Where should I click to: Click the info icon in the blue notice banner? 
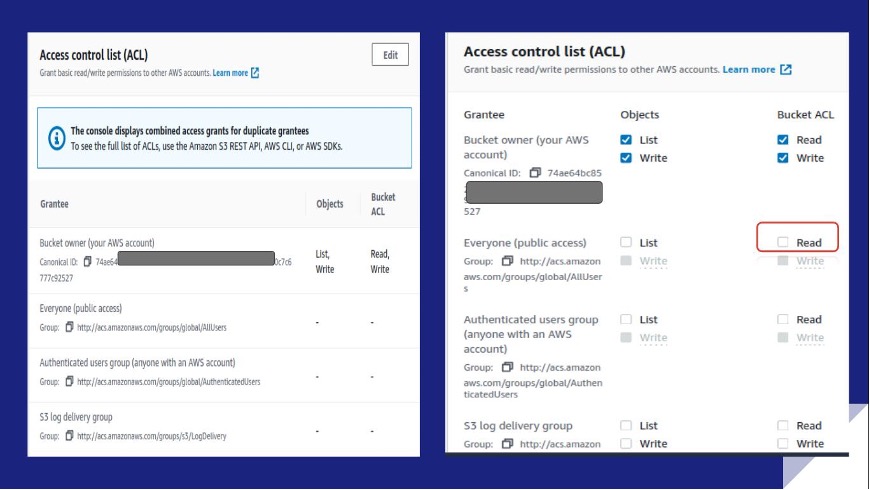tap(56, 138)
